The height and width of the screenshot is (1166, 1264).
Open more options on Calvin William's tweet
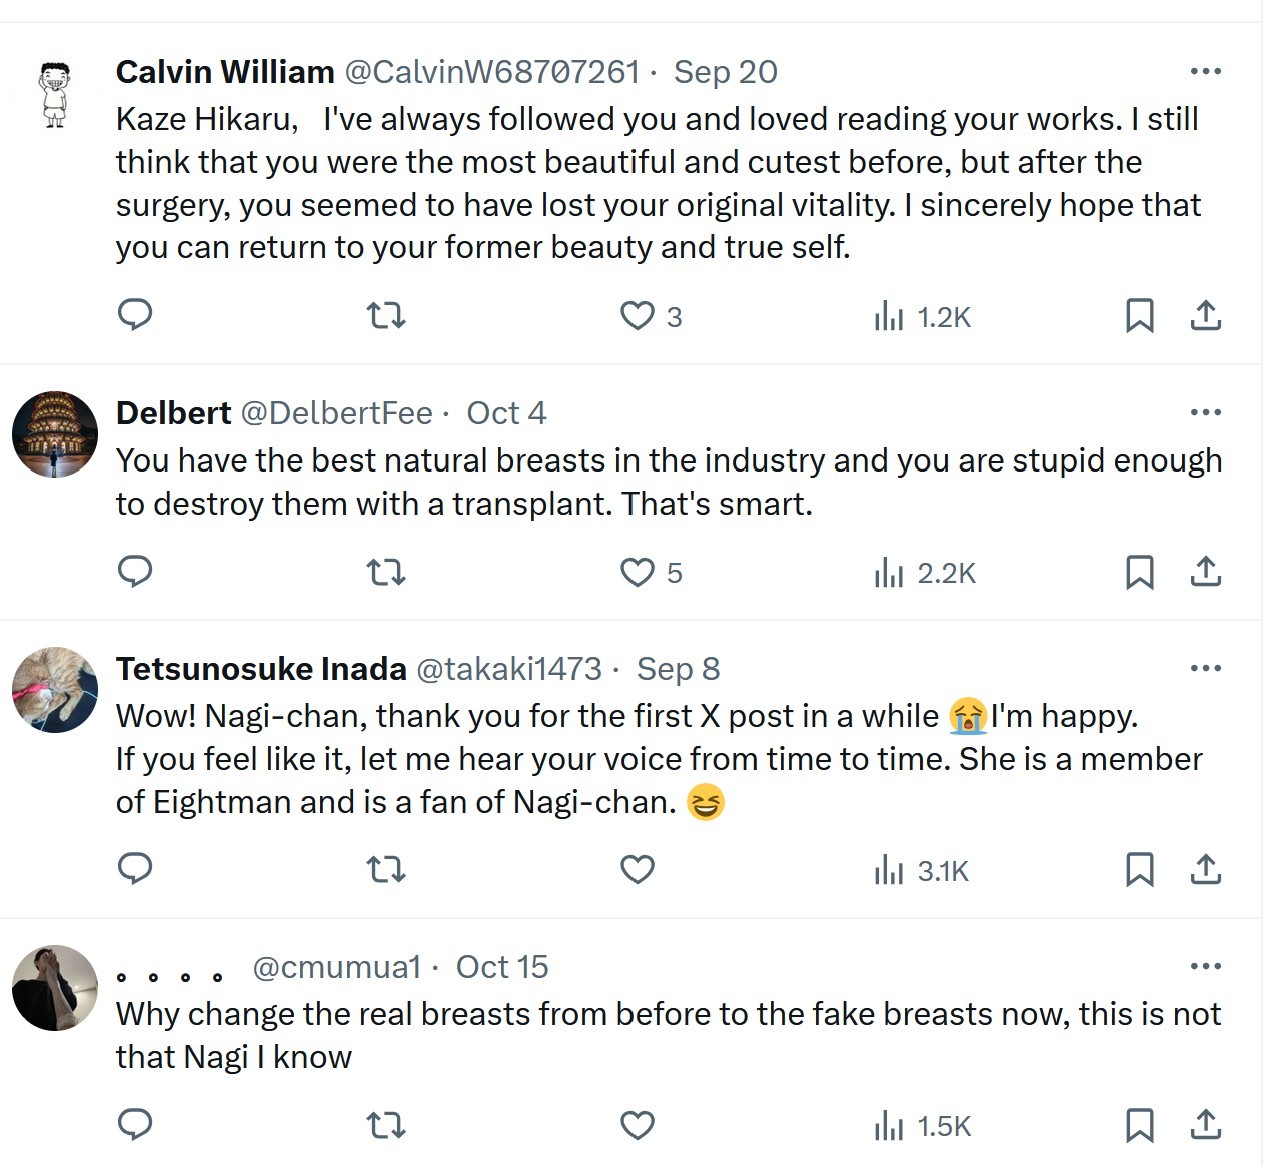tap(1206, 71)
